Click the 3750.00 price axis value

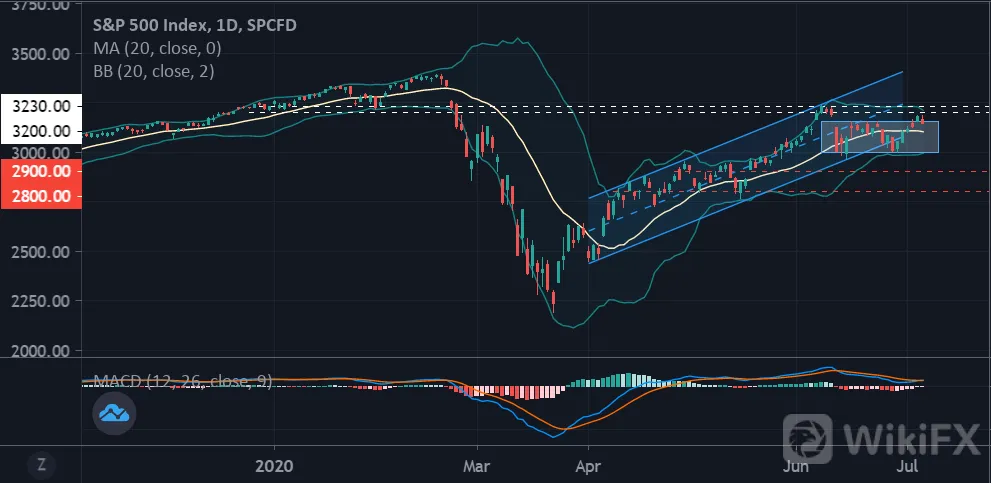[40, 5]
